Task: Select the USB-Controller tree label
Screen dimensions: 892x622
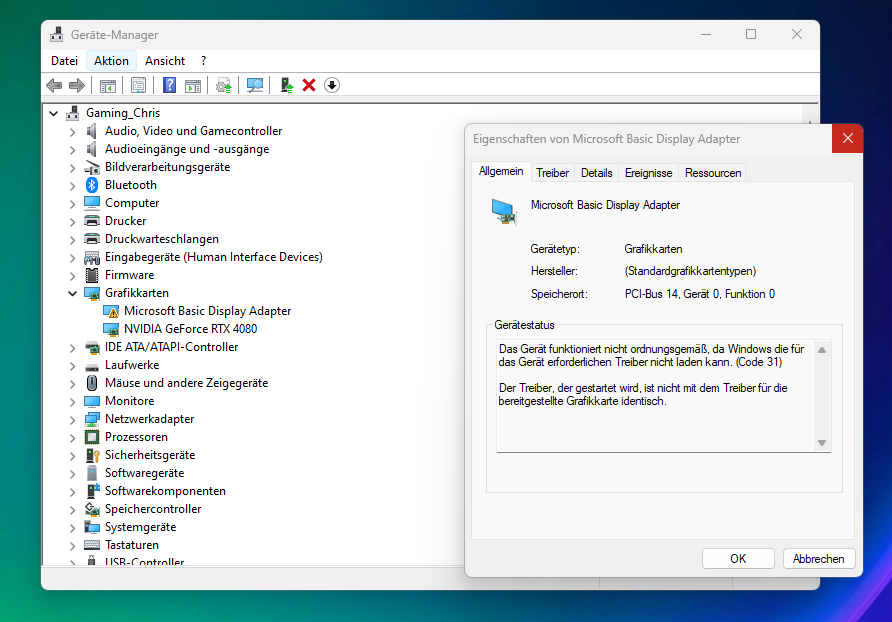Action: [x=144, y=561]
